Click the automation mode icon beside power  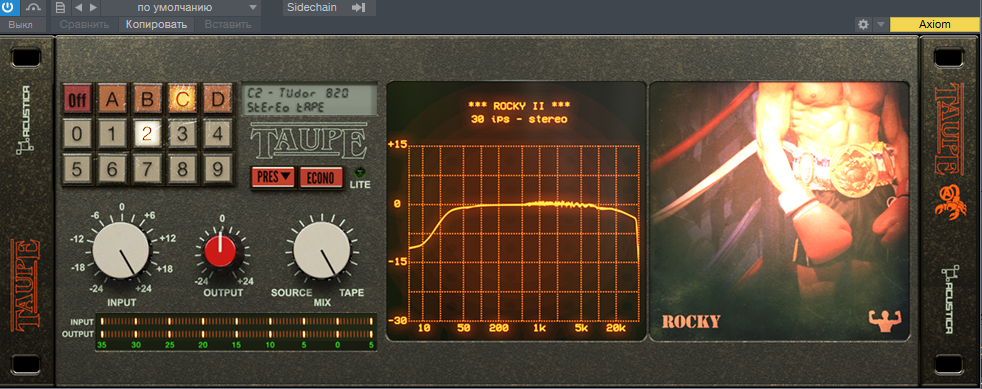[x=34, y=8]
